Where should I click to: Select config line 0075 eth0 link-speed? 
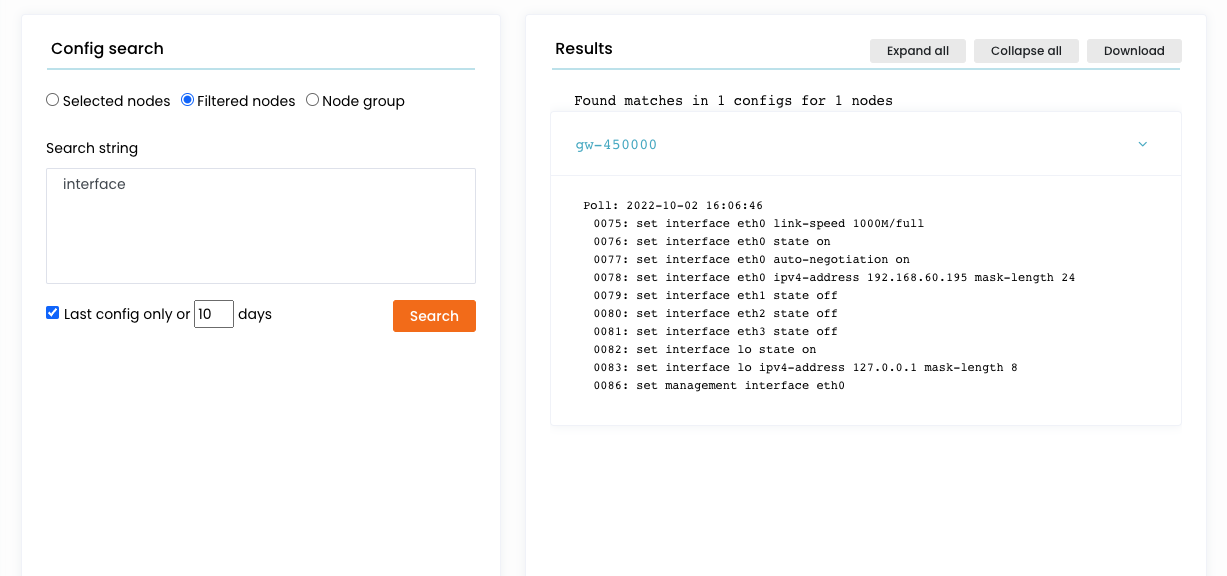click(x=758, y=224)
